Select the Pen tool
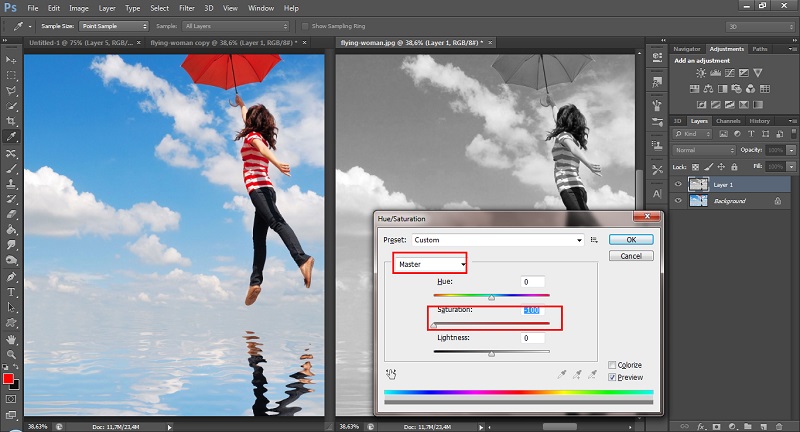The height and width of the screenshot is (432, 800). tap(11, 277)
